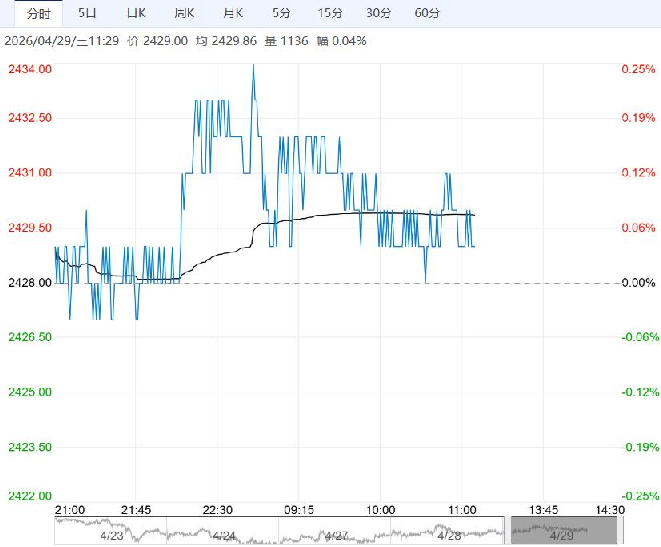Click the 2431.00 label on the price axis
661x547 pixels.
30,173
